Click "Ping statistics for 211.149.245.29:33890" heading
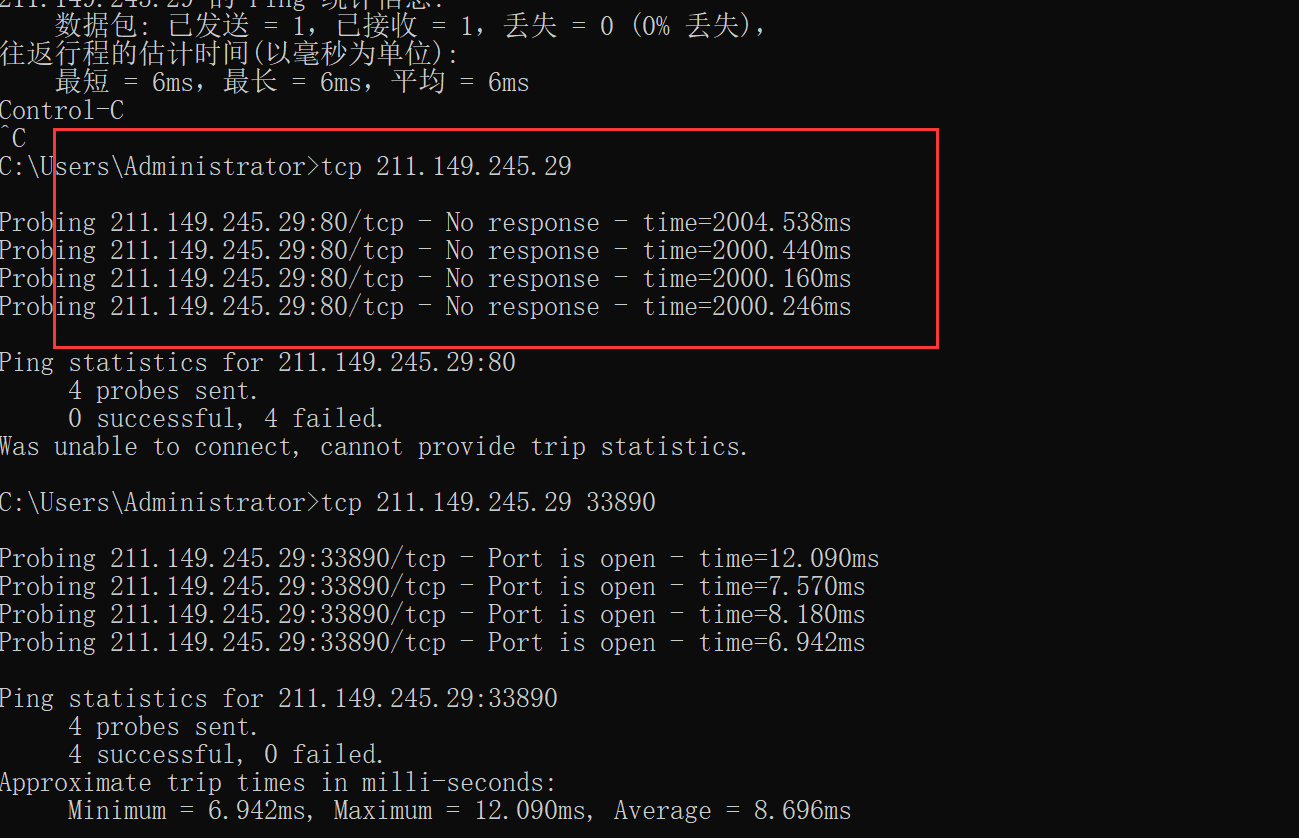 click(278, 698)
